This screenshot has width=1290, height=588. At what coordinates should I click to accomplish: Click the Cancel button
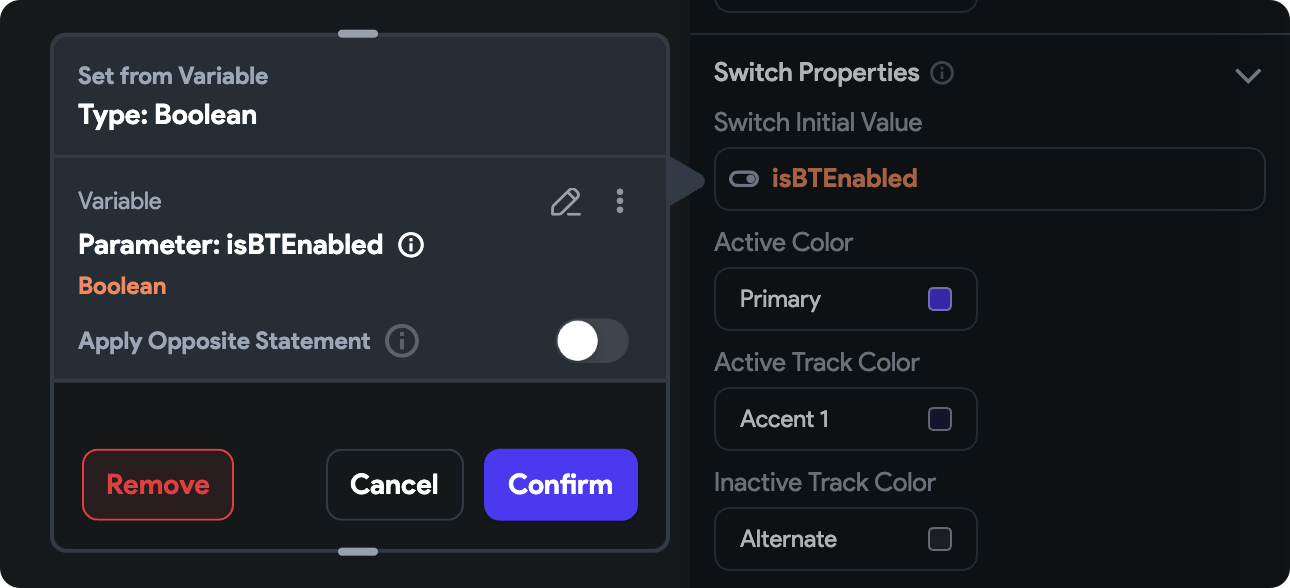point(394,485)
